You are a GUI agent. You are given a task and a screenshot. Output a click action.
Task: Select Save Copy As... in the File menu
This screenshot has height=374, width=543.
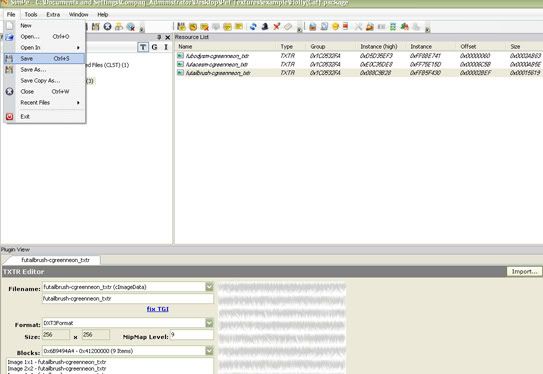pos(44,80)
